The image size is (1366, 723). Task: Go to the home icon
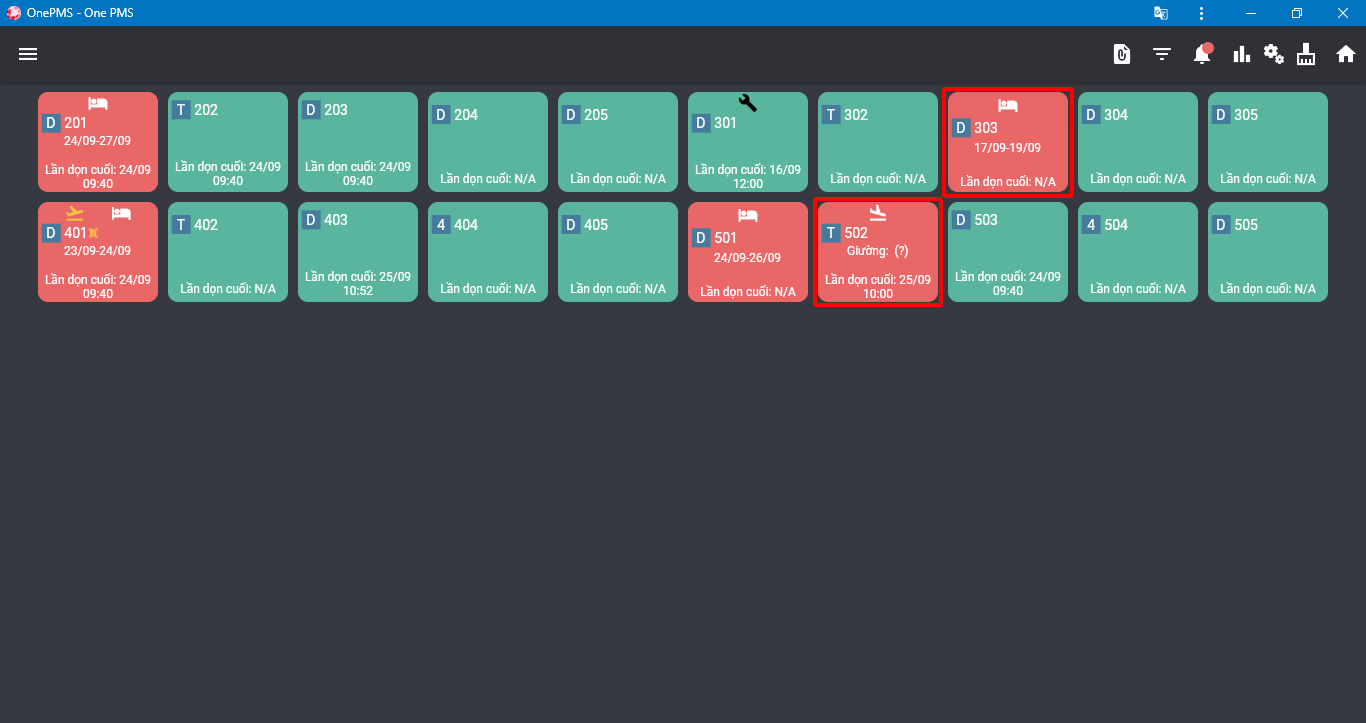point(1346,54)
